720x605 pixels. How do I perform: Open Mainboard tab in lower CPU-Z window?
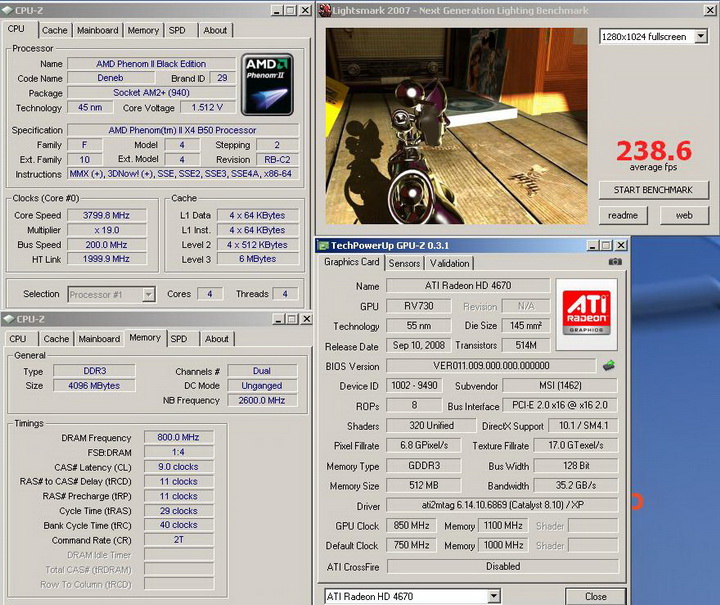point(99,339)
